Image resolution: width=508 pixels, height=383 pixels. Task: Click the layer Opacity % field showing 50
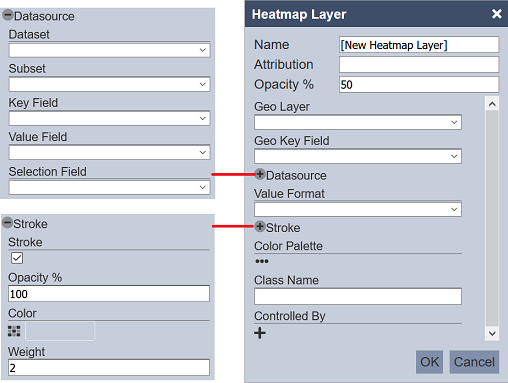point(419,84)
